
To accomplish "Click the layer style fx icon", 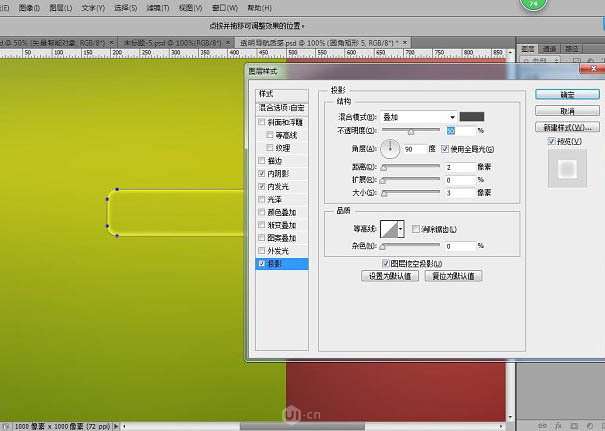I will pyautogui.click(x=558, y=426).
